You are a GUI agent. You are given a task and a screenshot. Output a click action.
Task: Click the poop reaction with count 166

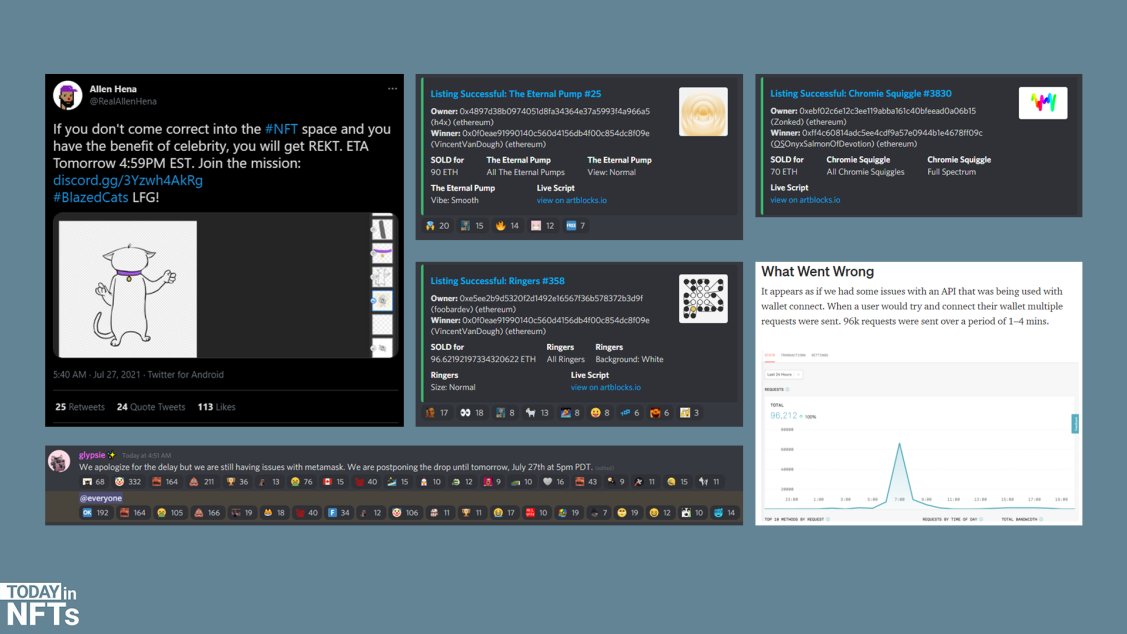pos(207,513)
